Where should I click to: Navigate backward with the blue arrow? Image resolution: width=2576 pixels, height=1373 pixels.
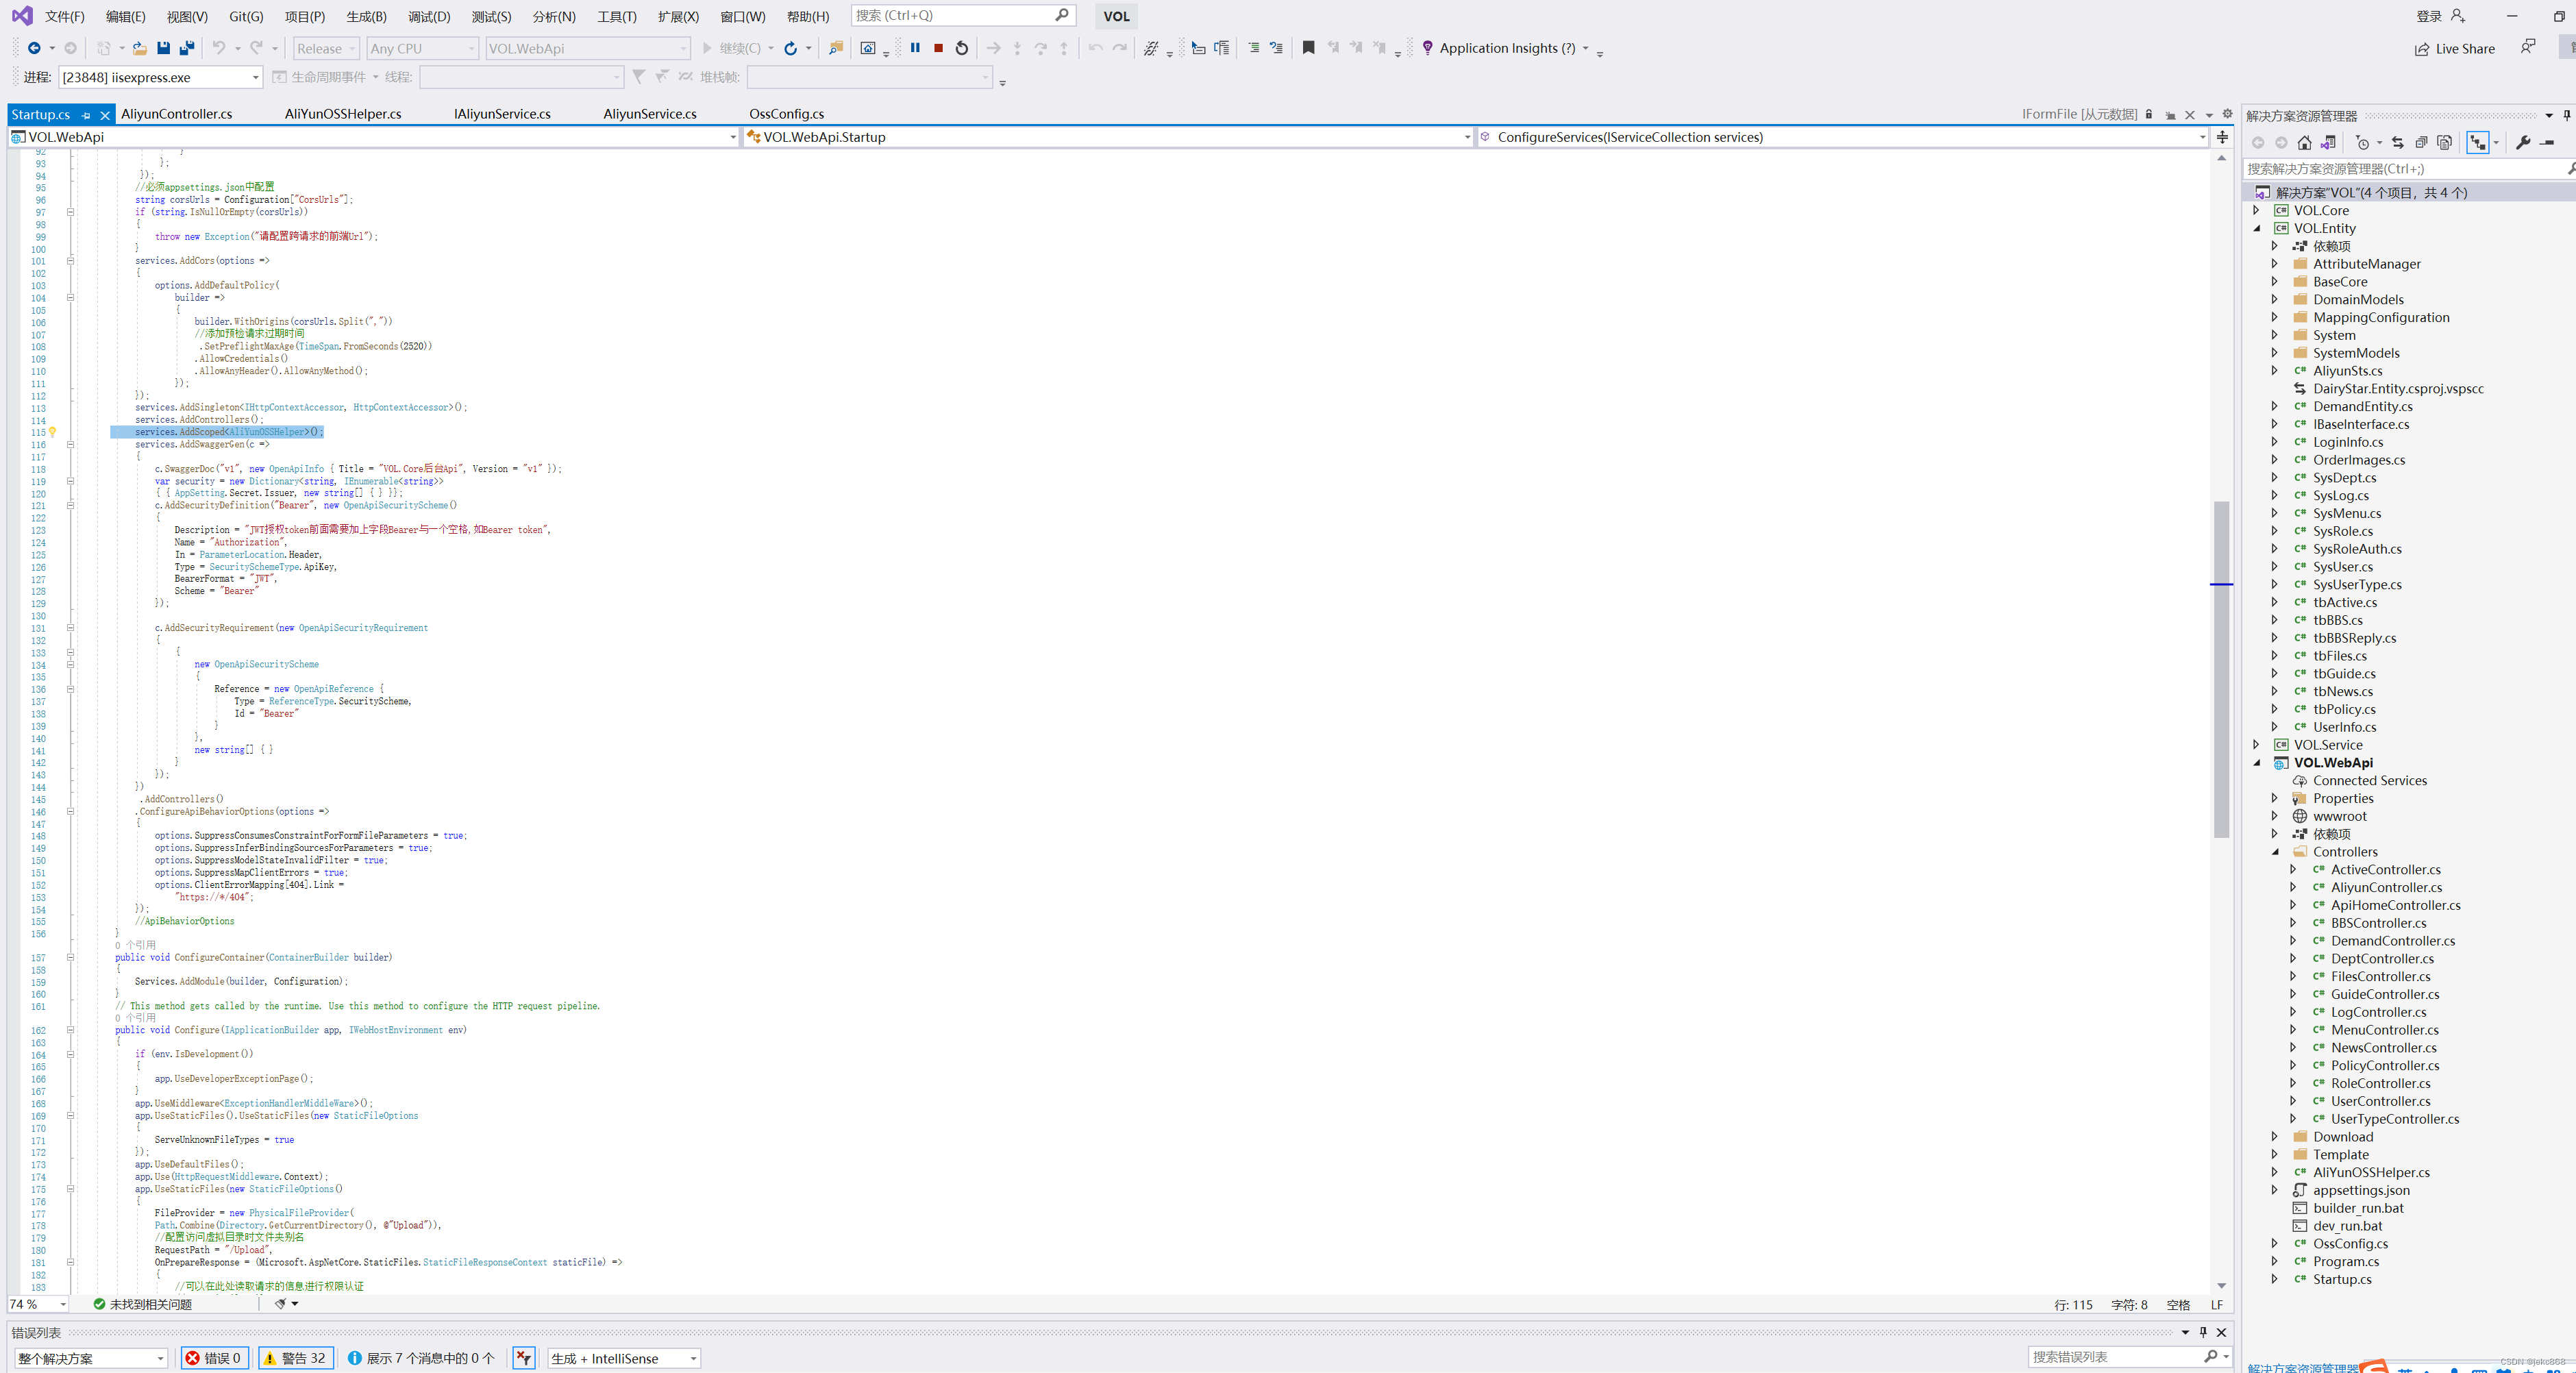point(34,48)
